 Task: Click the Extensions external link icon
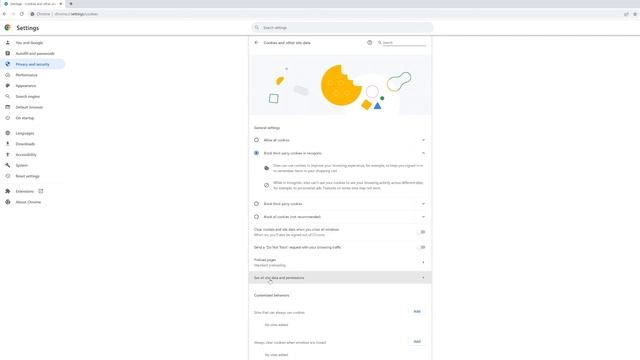[40, 191]
